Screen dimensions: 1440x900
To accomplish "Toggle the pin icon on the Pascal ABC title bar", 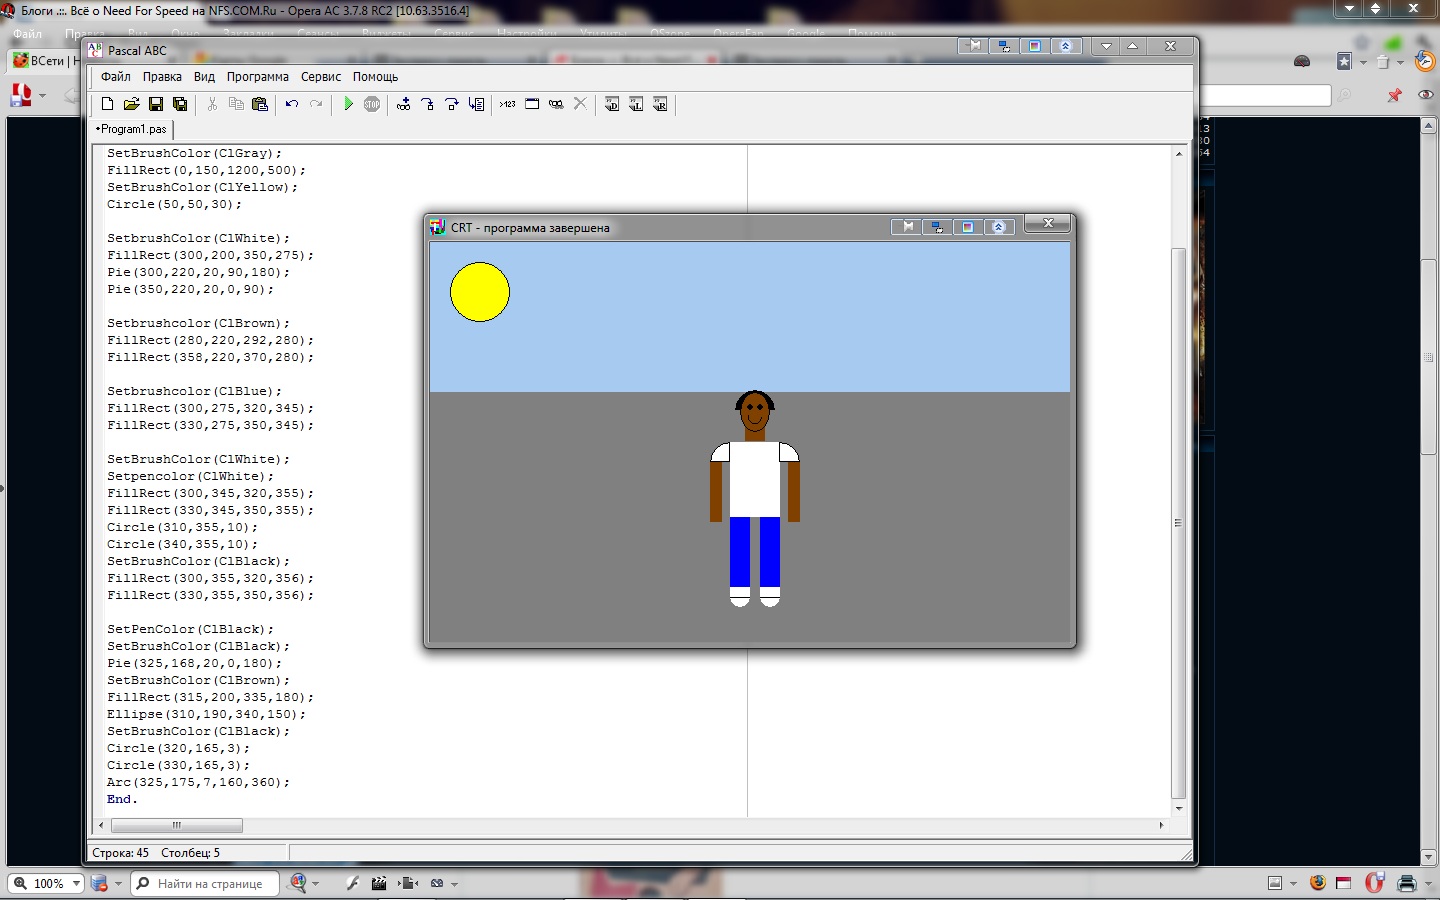I will click(x=973, y=46).
